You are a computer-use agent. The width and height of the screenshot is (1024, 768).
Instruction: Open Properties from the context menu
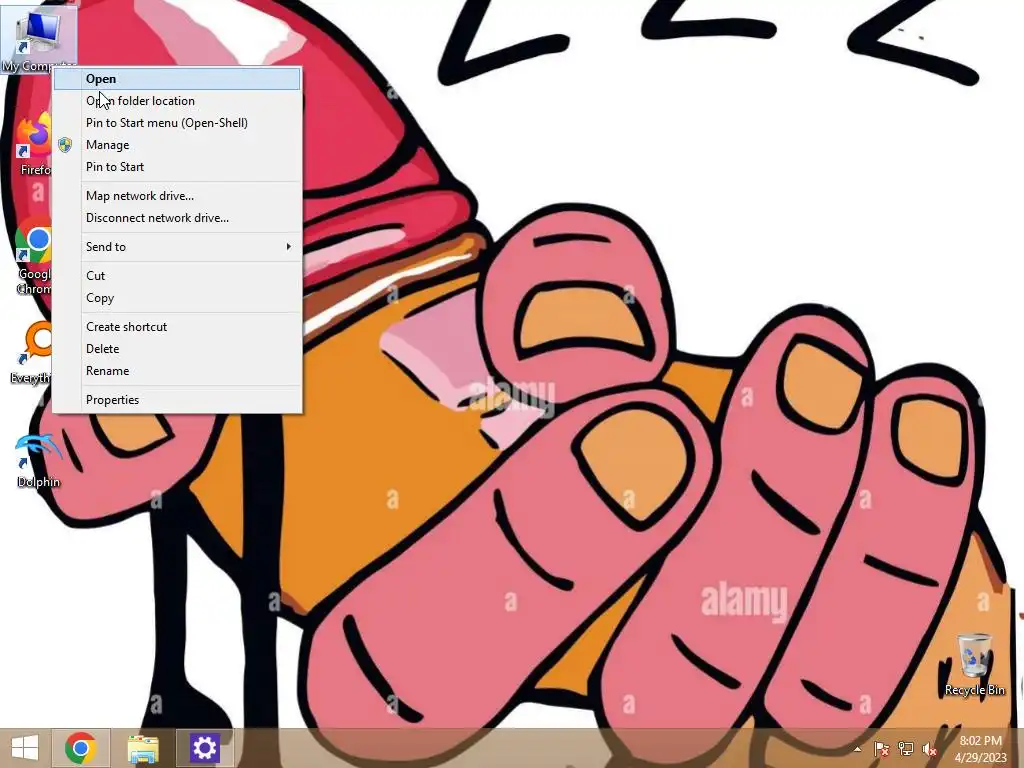[177, 400]
